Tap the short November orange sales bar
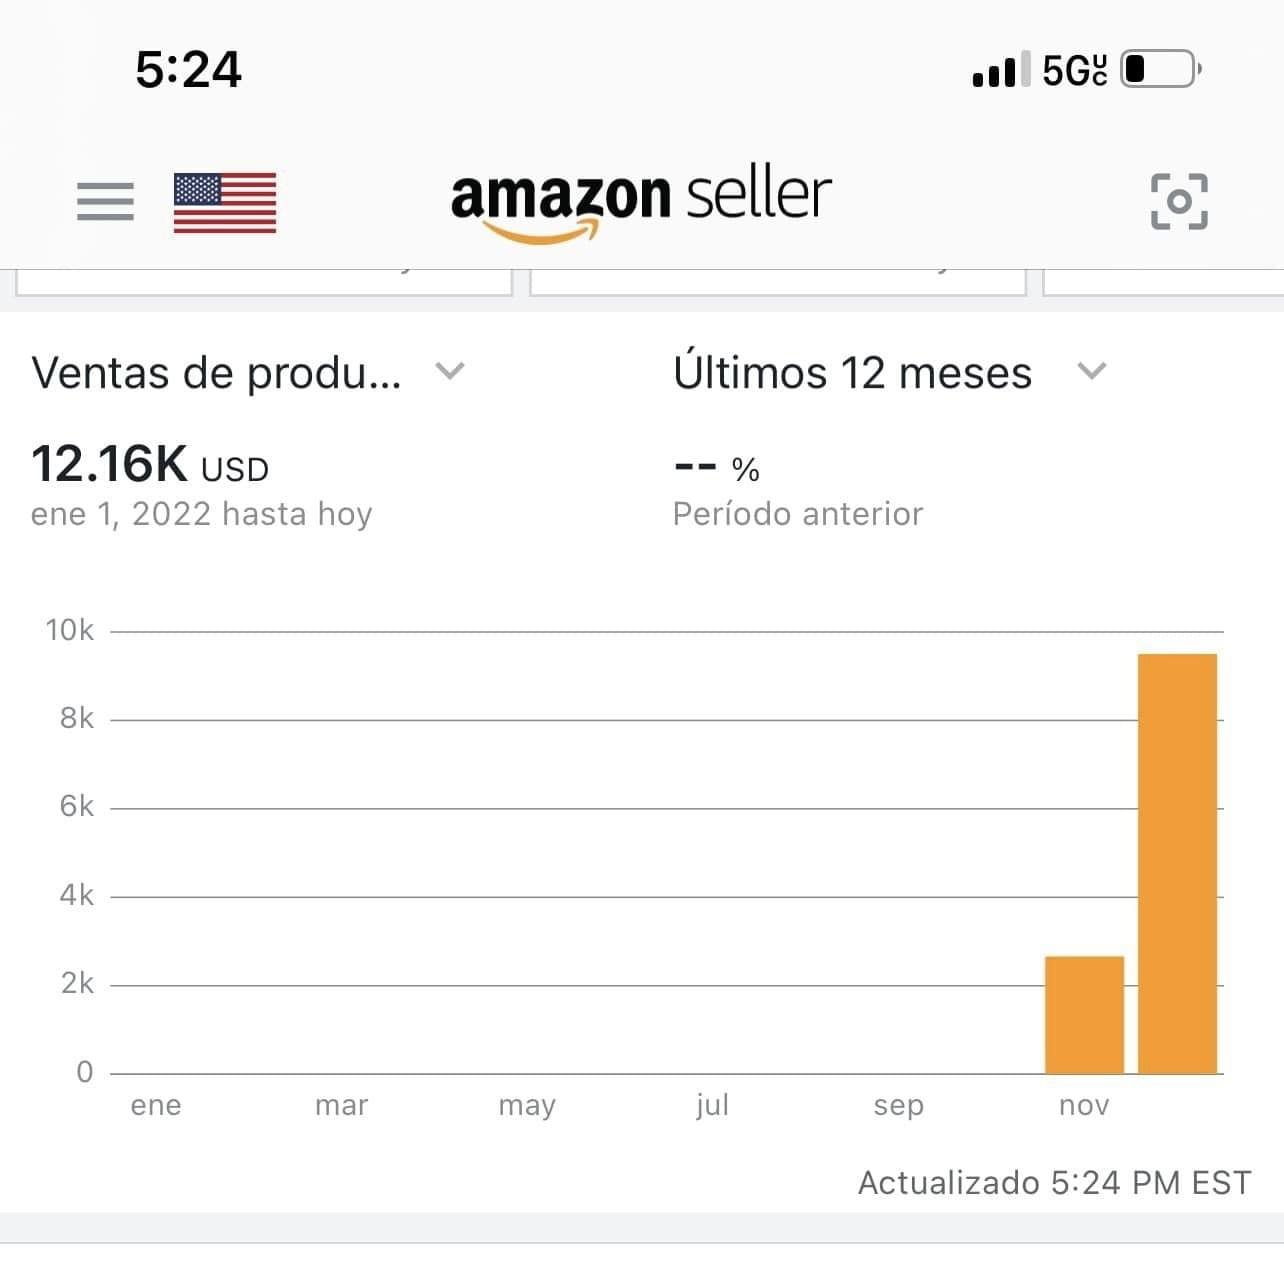Image resolution: width=1284 pixels, height=1270 pixels. coord(1084,1014)
